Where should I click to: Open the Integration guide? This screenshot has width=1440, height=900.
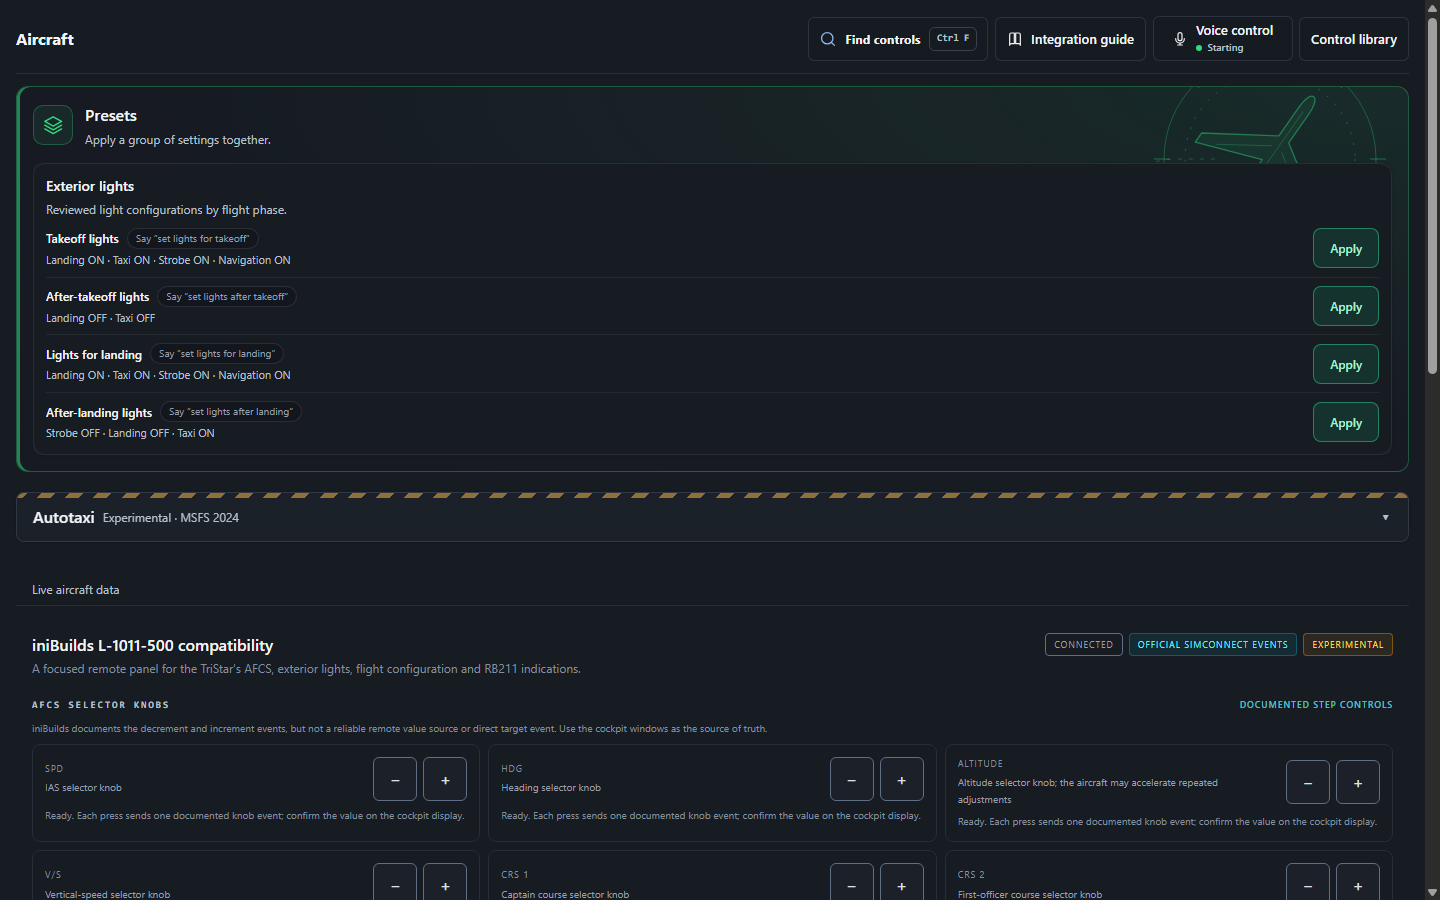point(1070,39)
